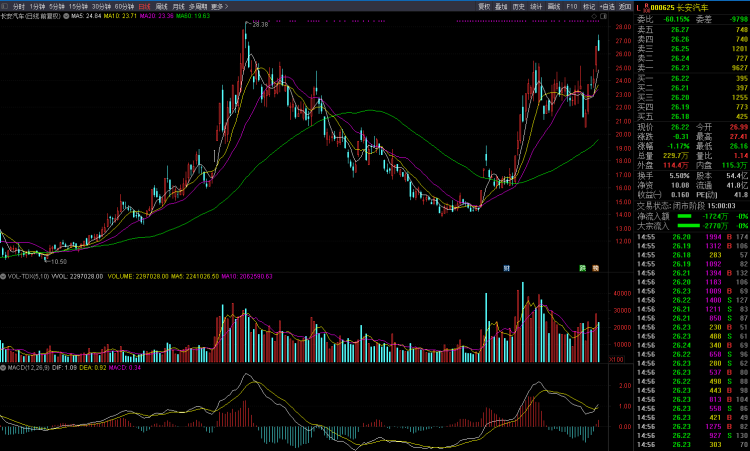Click +自选 to add to watchlist
The width and height of the screenshot is (750, 451).
[607, 6]
